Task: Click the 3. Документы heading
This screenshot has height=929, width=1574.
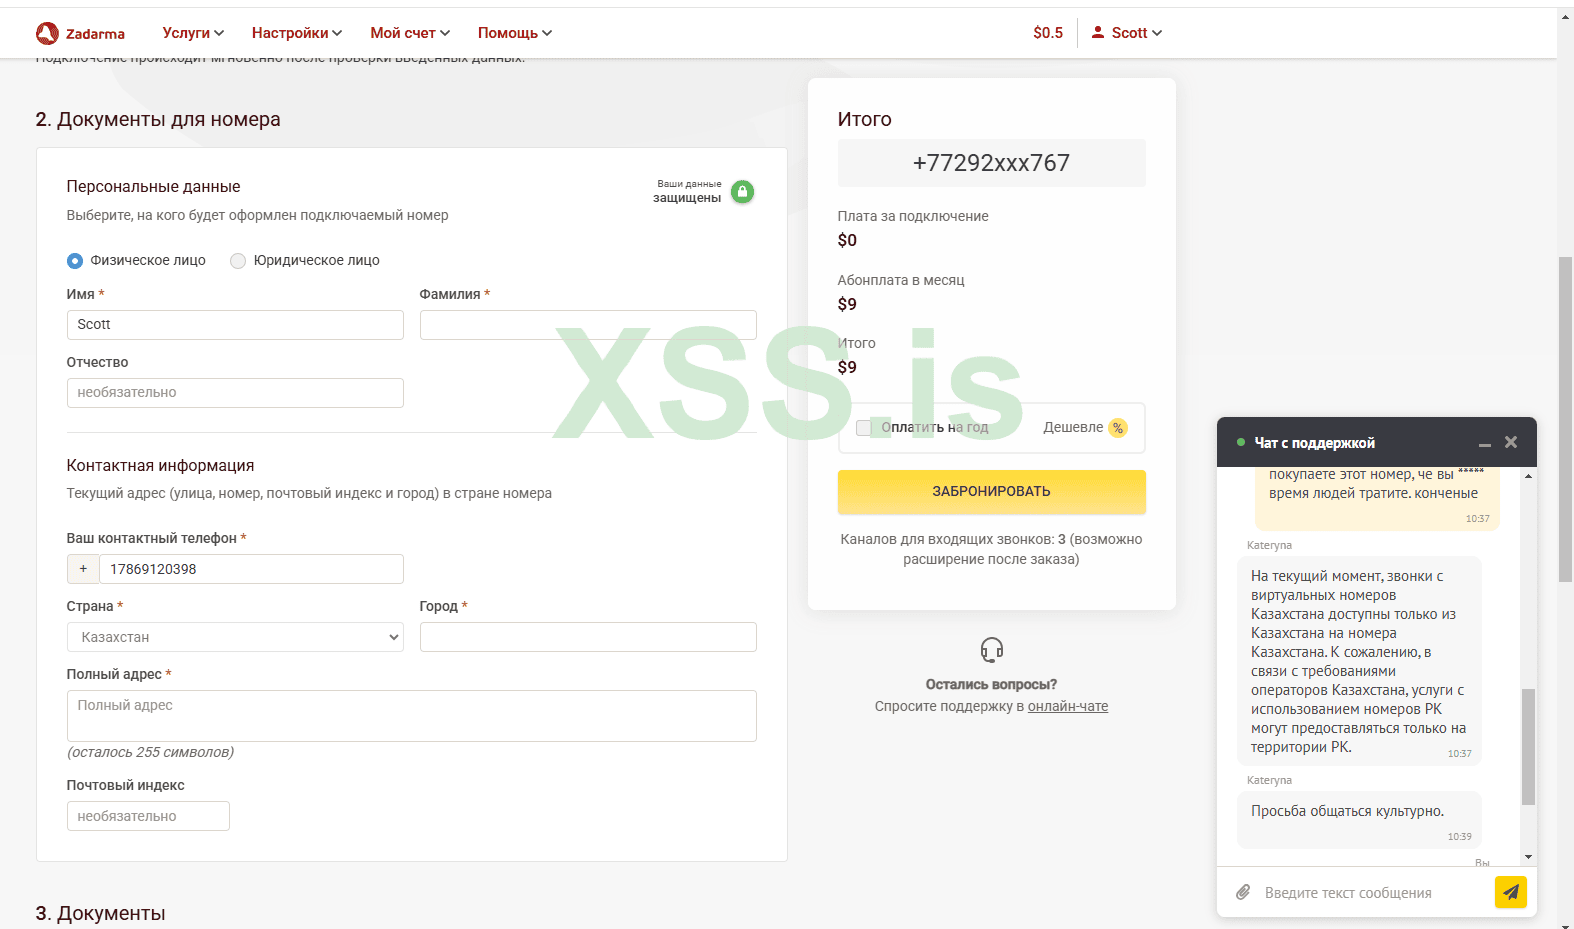Action: [x=100, y=913]
